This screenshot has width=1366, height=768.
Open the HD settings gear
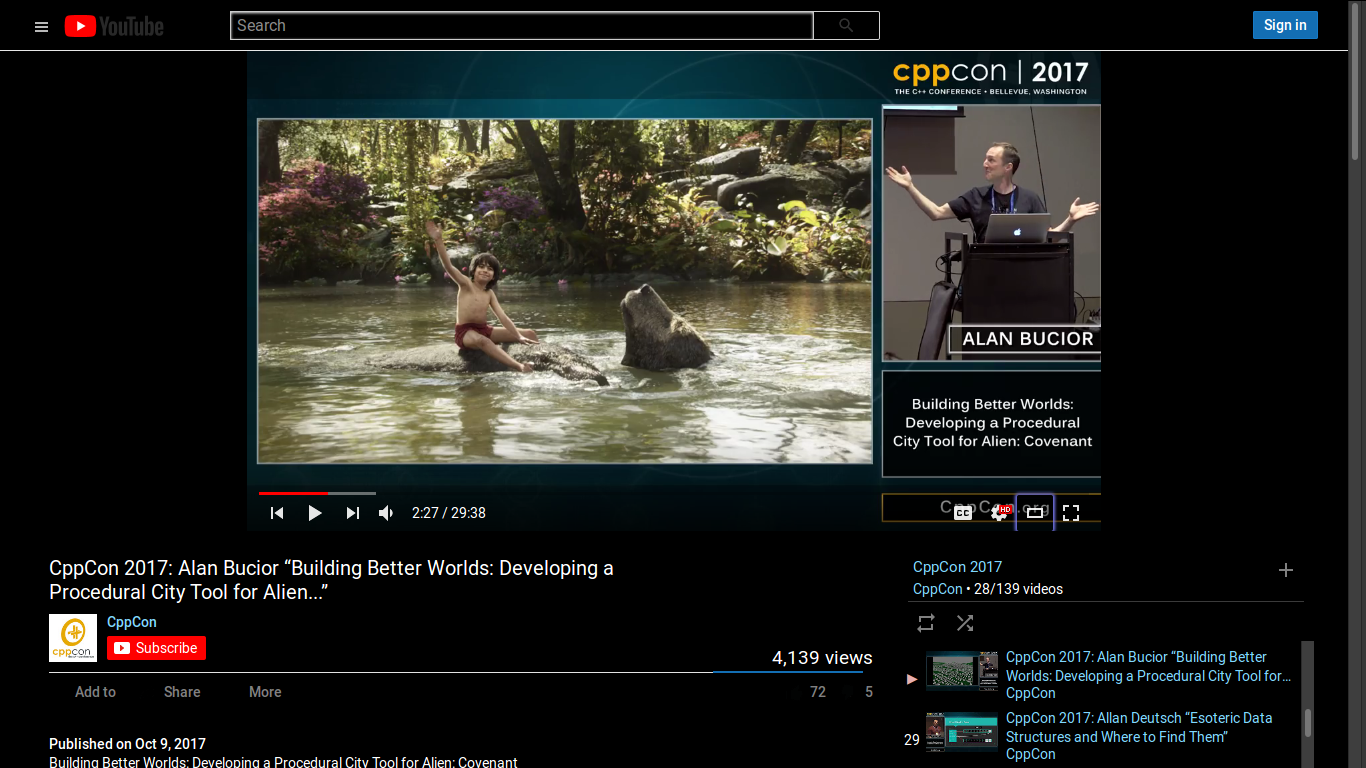(x=999, y=513)
